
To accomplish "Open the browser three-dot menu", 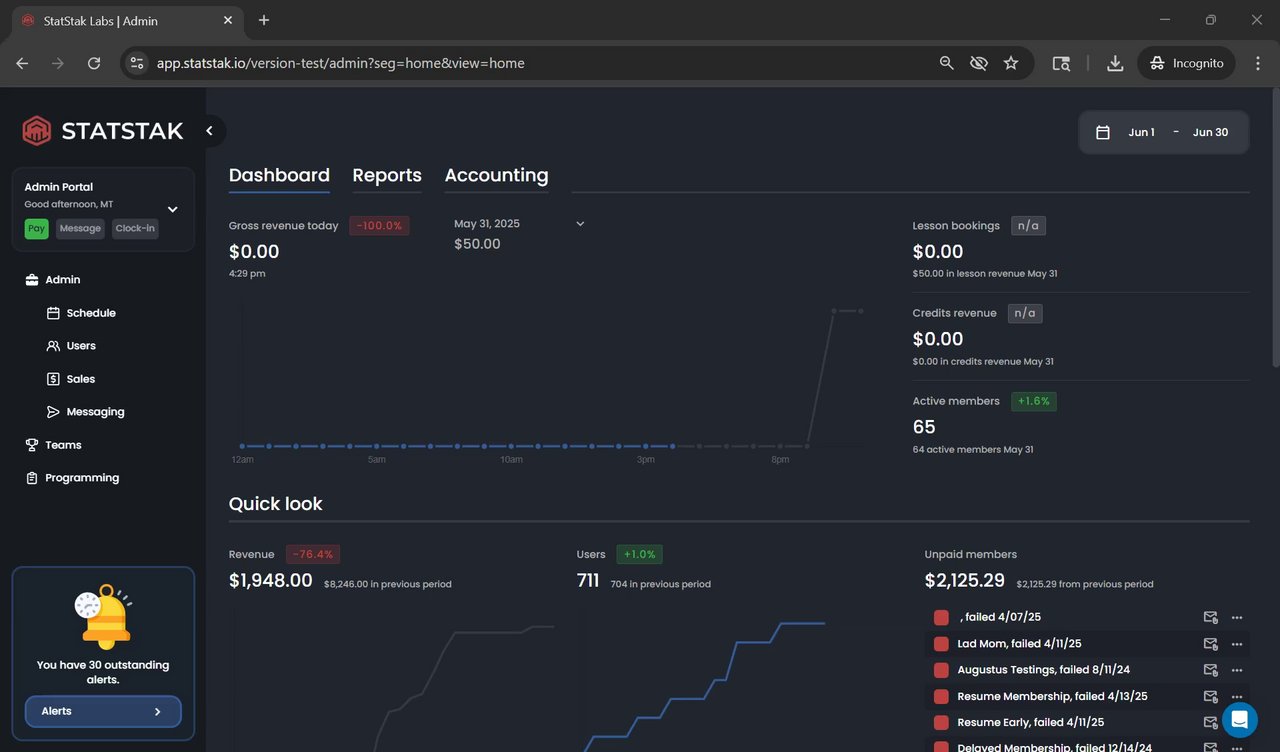I will tap(1257, 63).
